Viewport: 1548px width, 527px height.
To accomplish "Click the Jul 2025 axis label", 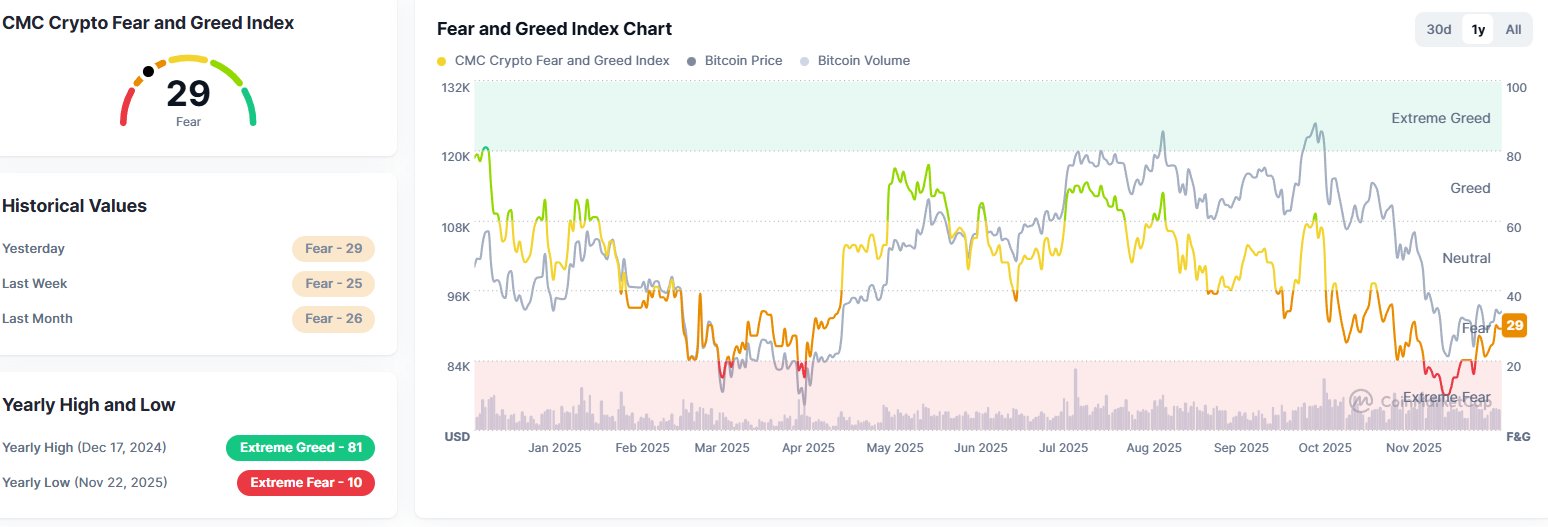I will 1062,448.
